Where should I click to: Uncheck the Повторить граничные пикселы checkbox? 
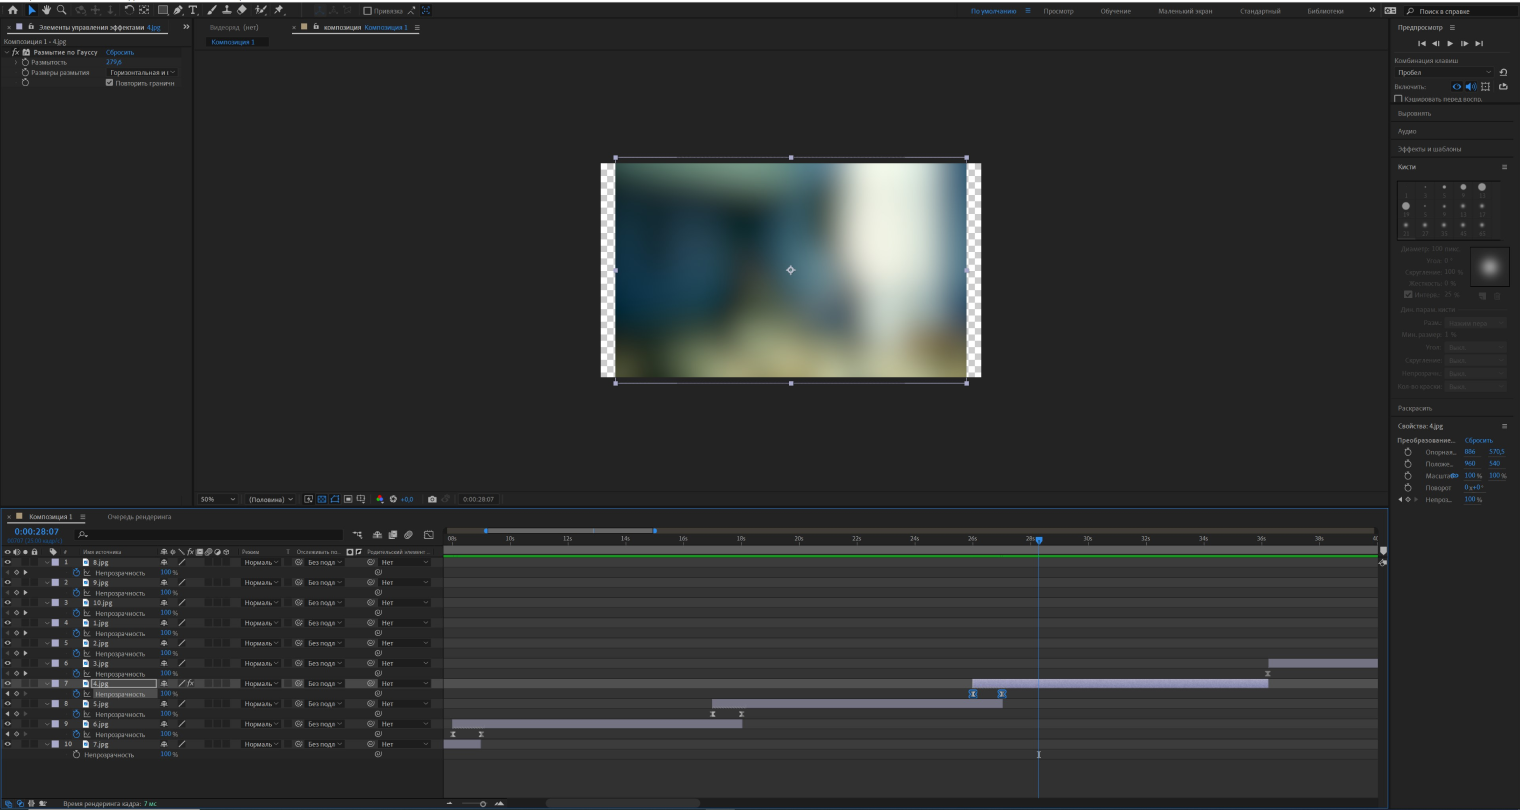[109, 83]
